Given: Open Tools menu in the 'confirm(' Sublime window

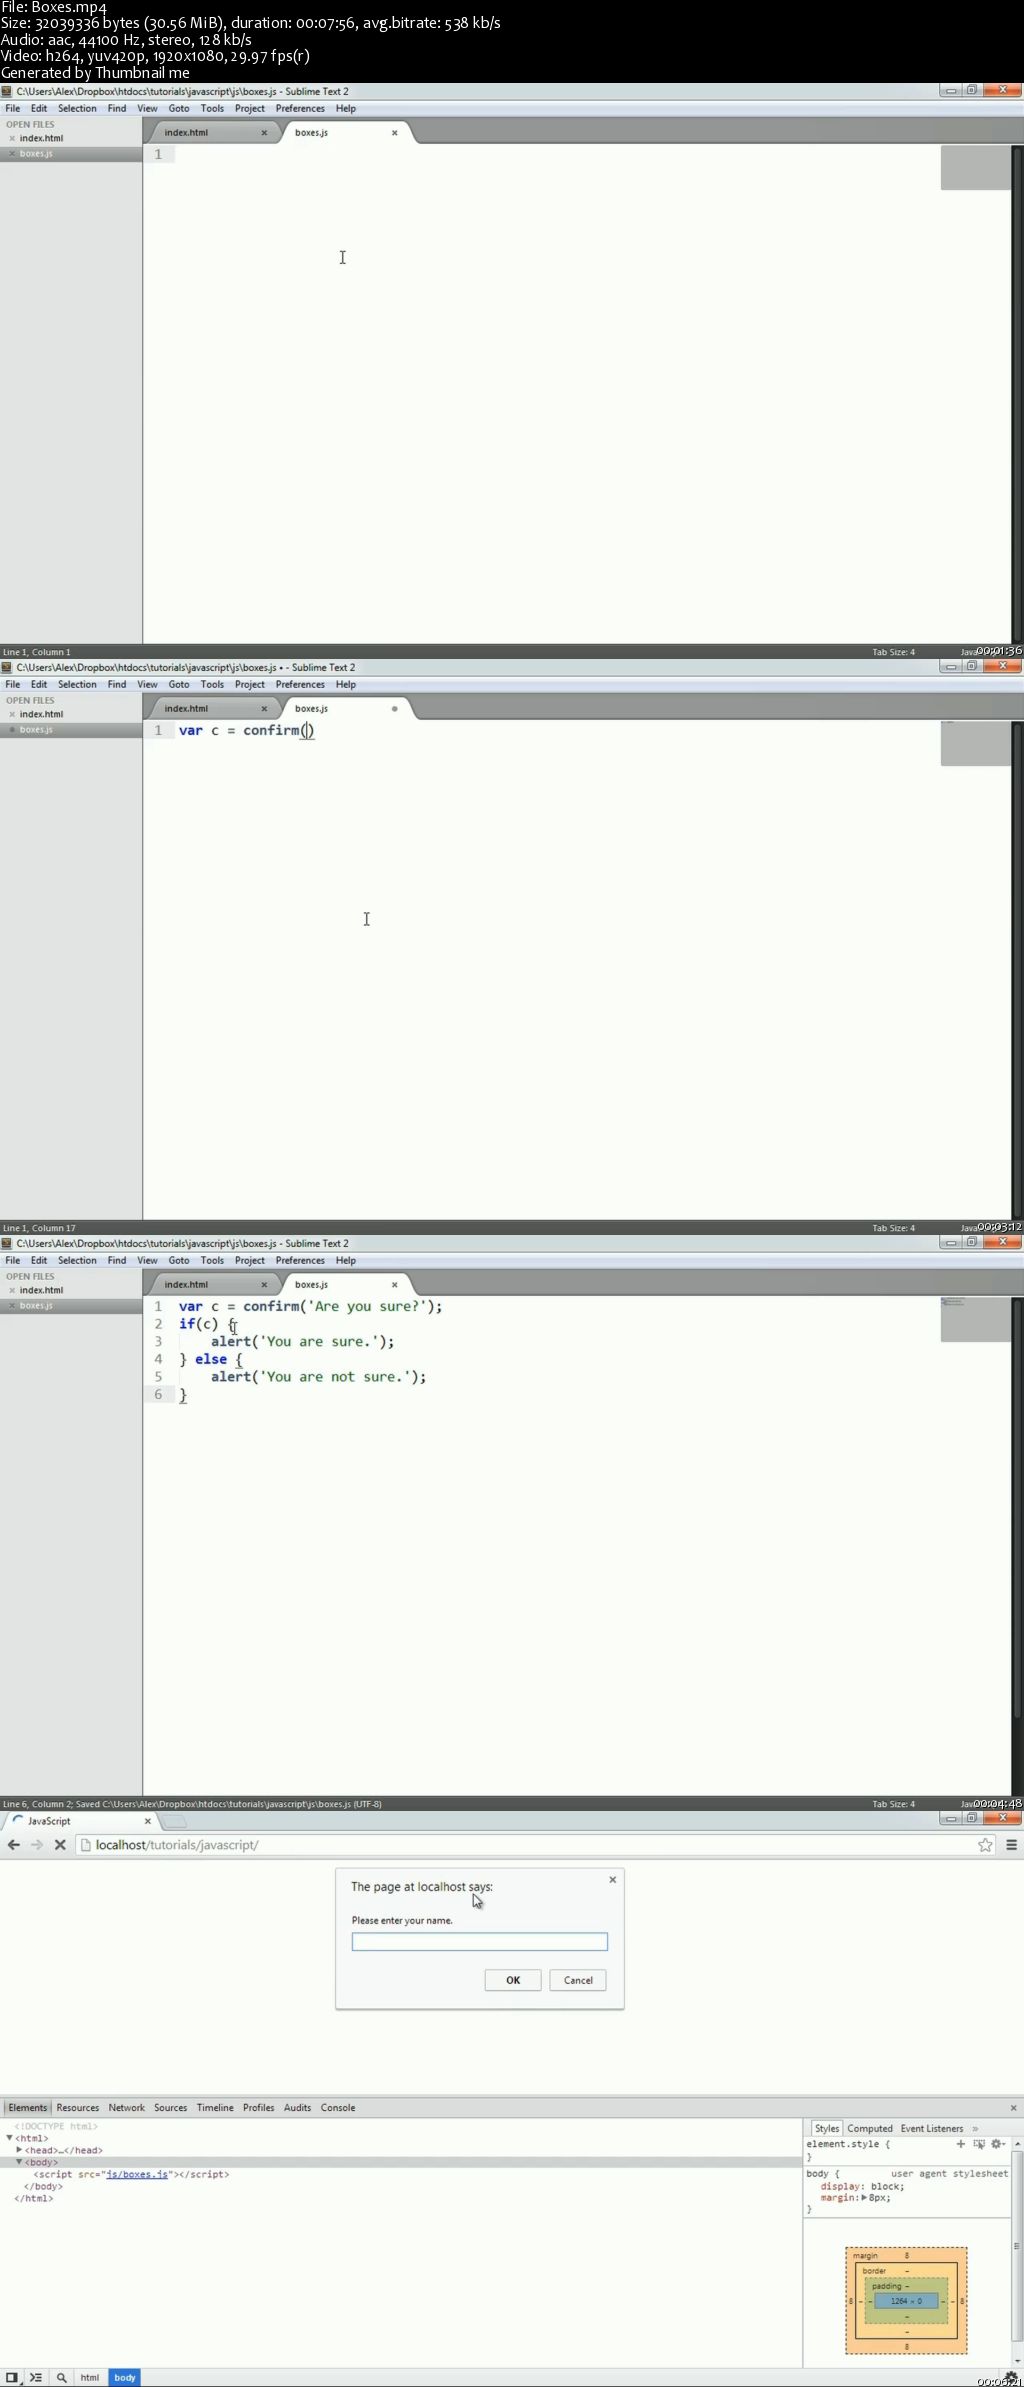Looking at the screenshot, I should click(x=212, y=684).
